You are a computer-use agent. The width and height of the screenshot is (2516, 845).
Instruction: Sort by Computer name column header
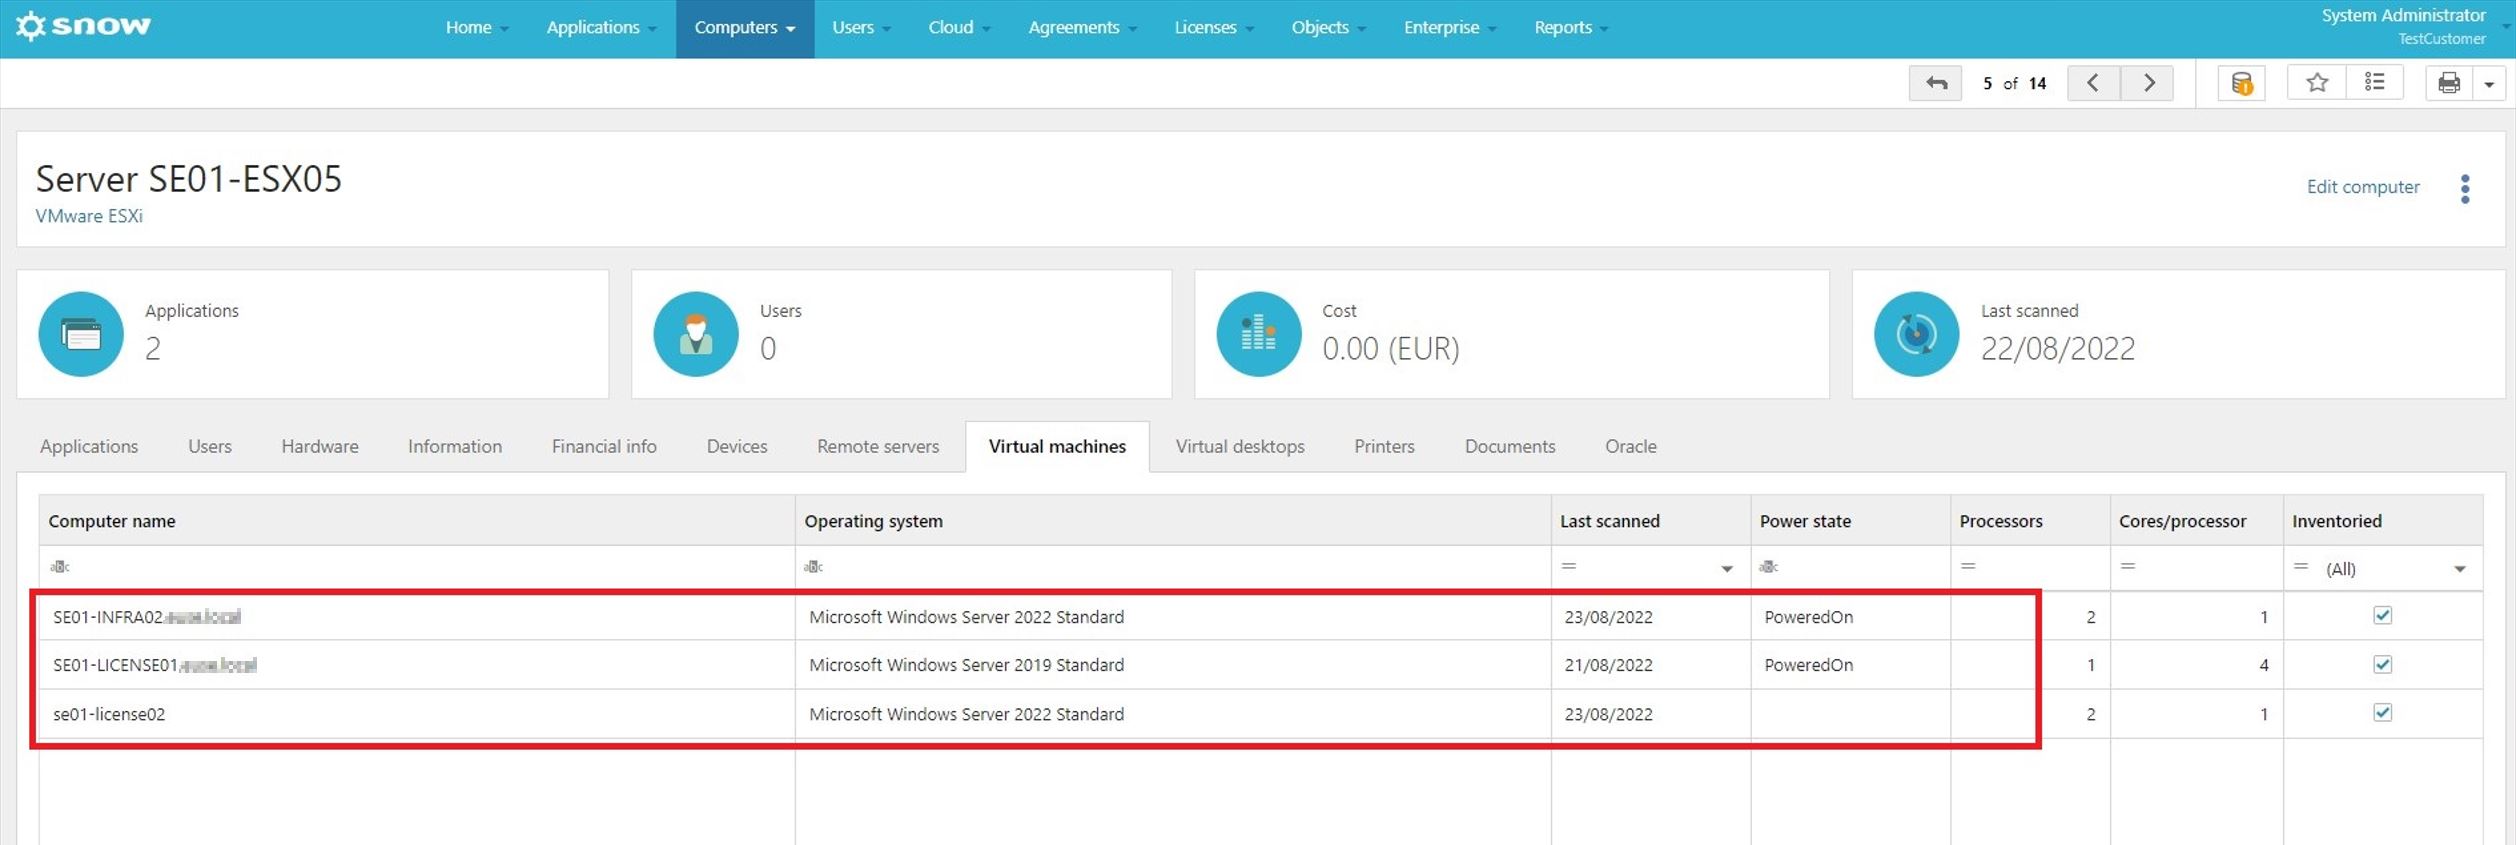click(417, 521)
